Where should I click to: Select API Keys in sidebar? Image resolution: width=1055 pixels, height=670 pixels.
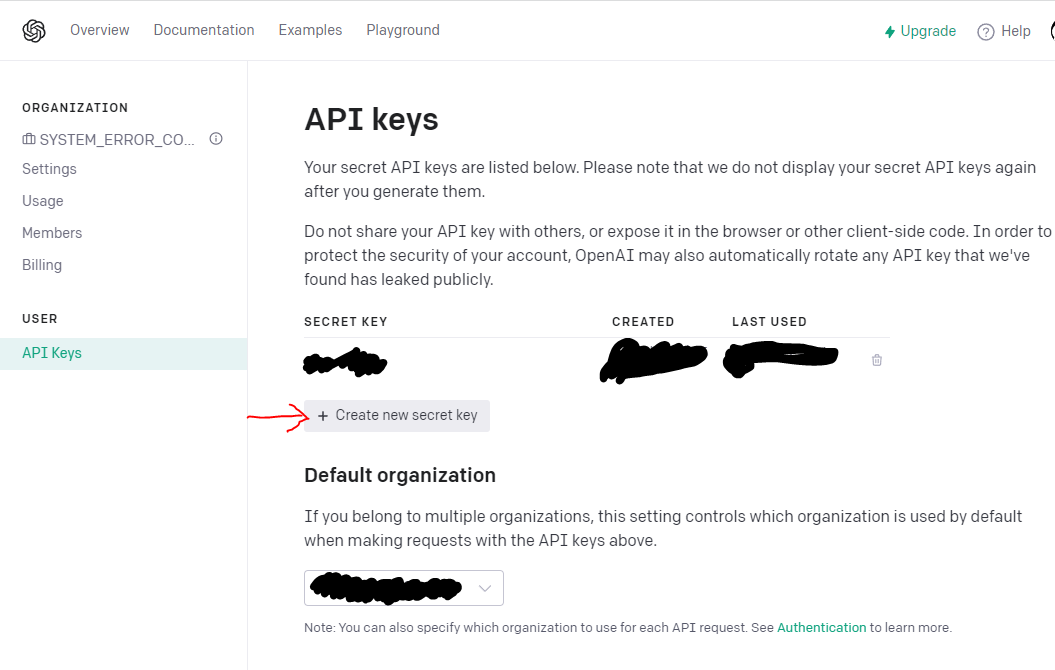[x=124, y=353]
